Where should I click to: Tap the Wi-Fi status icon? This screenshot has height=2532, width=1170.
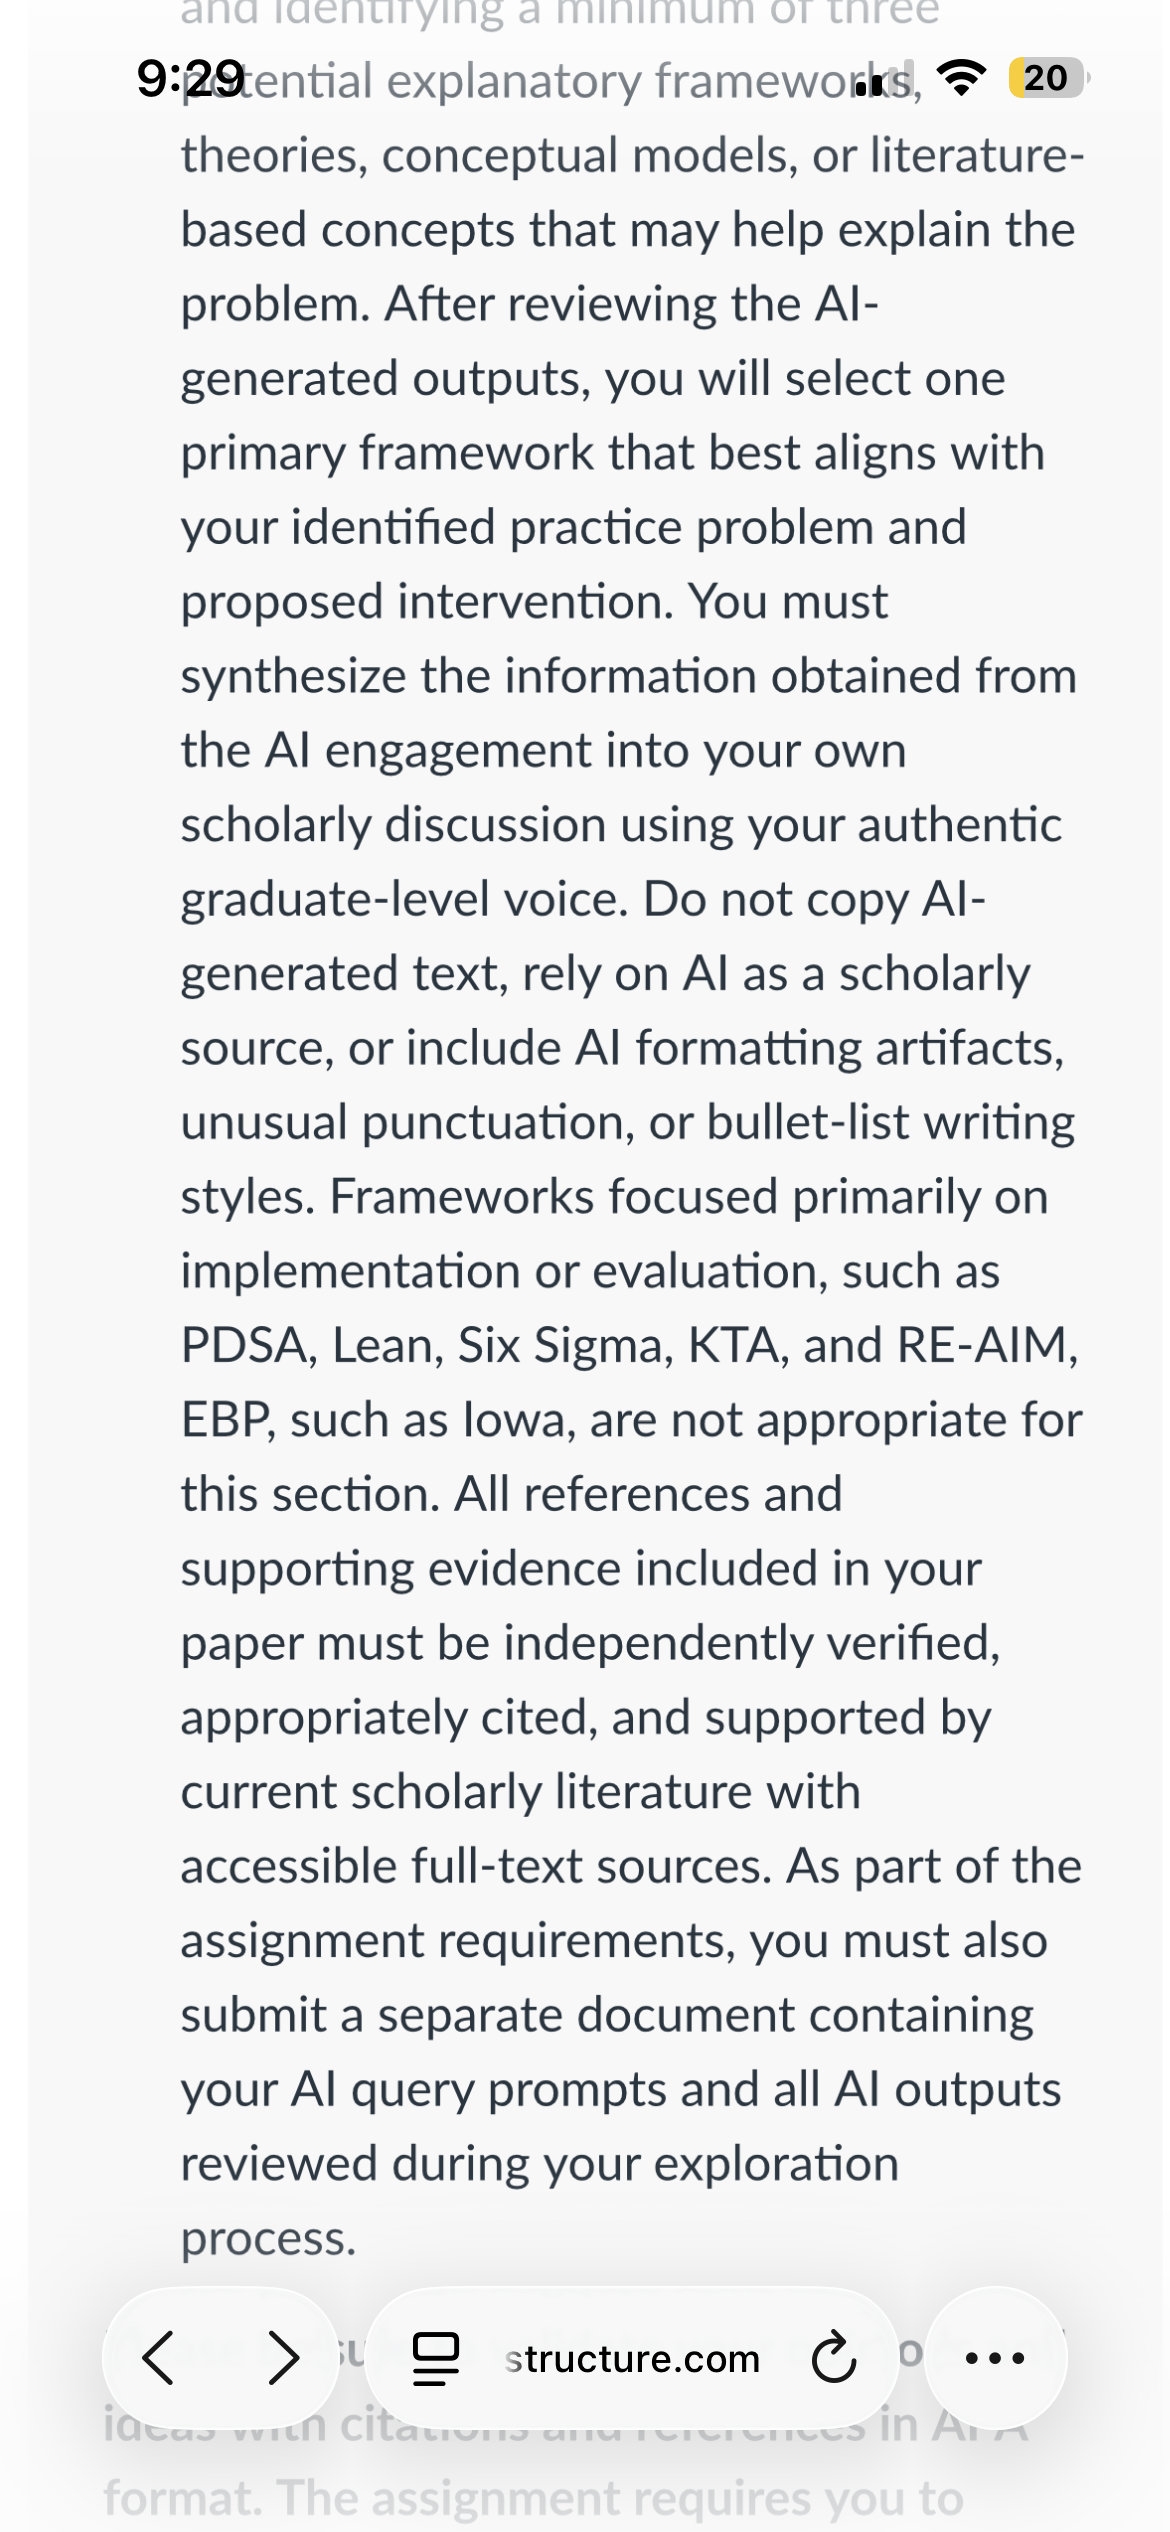coord(961,78)
